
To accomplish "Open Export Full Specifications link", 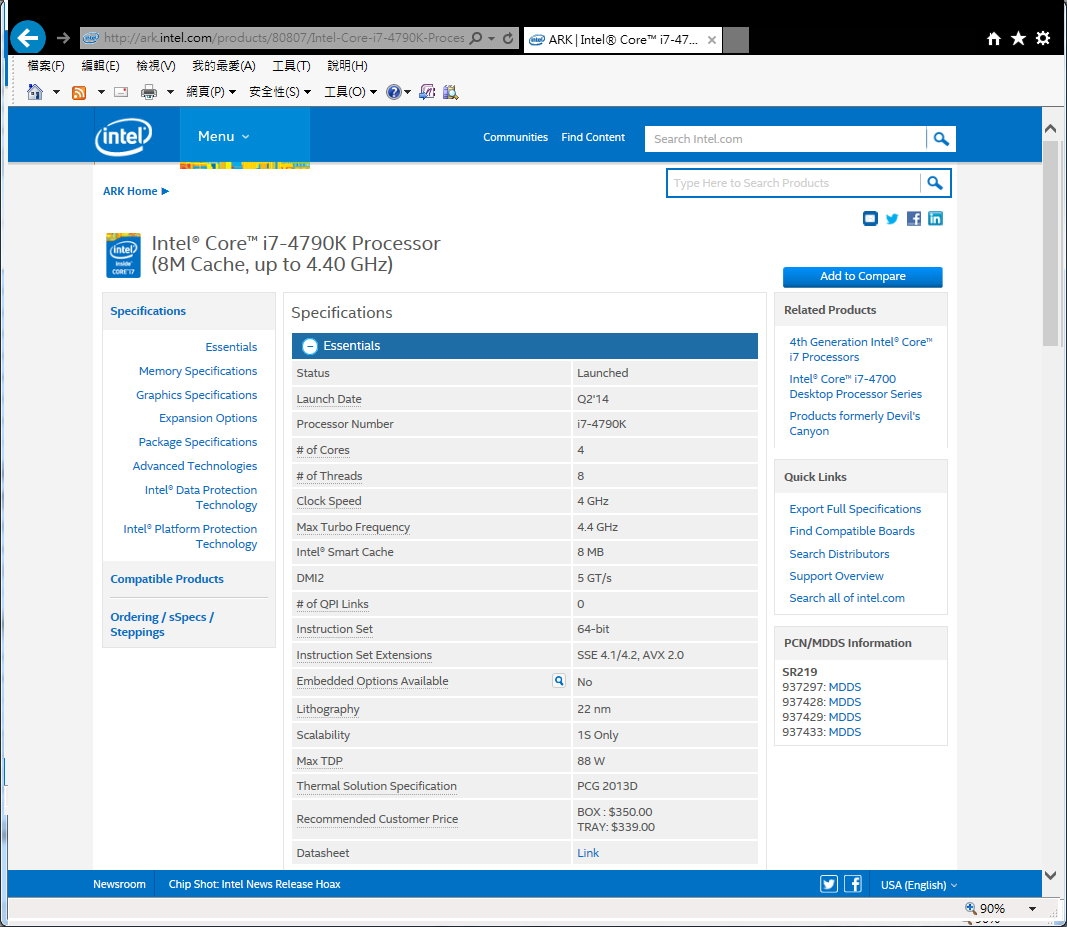I will click(855, 509).
